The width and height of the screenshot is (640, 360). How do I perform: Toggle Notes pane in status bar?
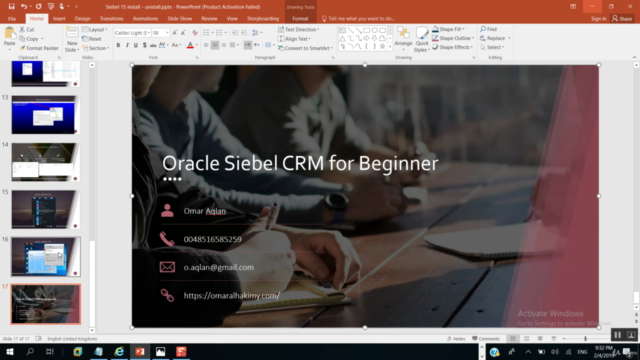pos(456,338)
